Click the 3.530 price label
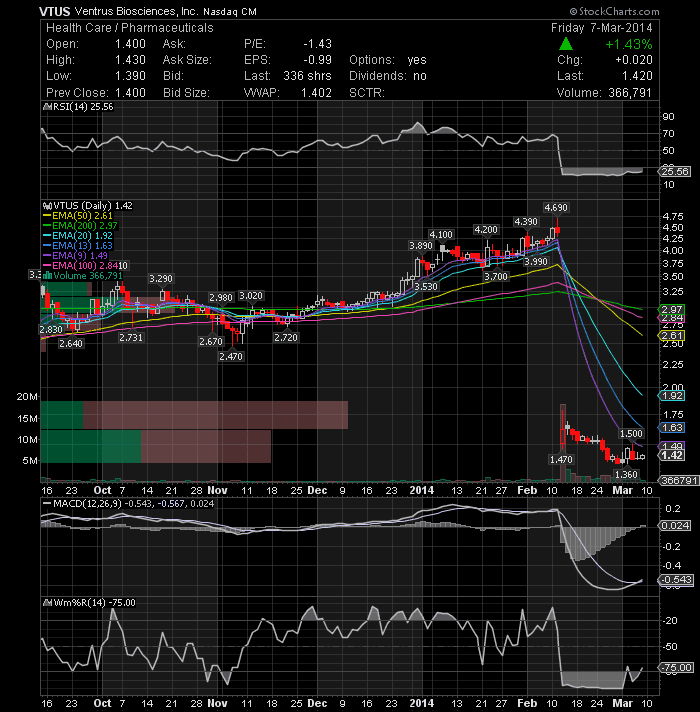Image resolution: width=700 pixels, height=712 pixels. click(x=426, y=287)
